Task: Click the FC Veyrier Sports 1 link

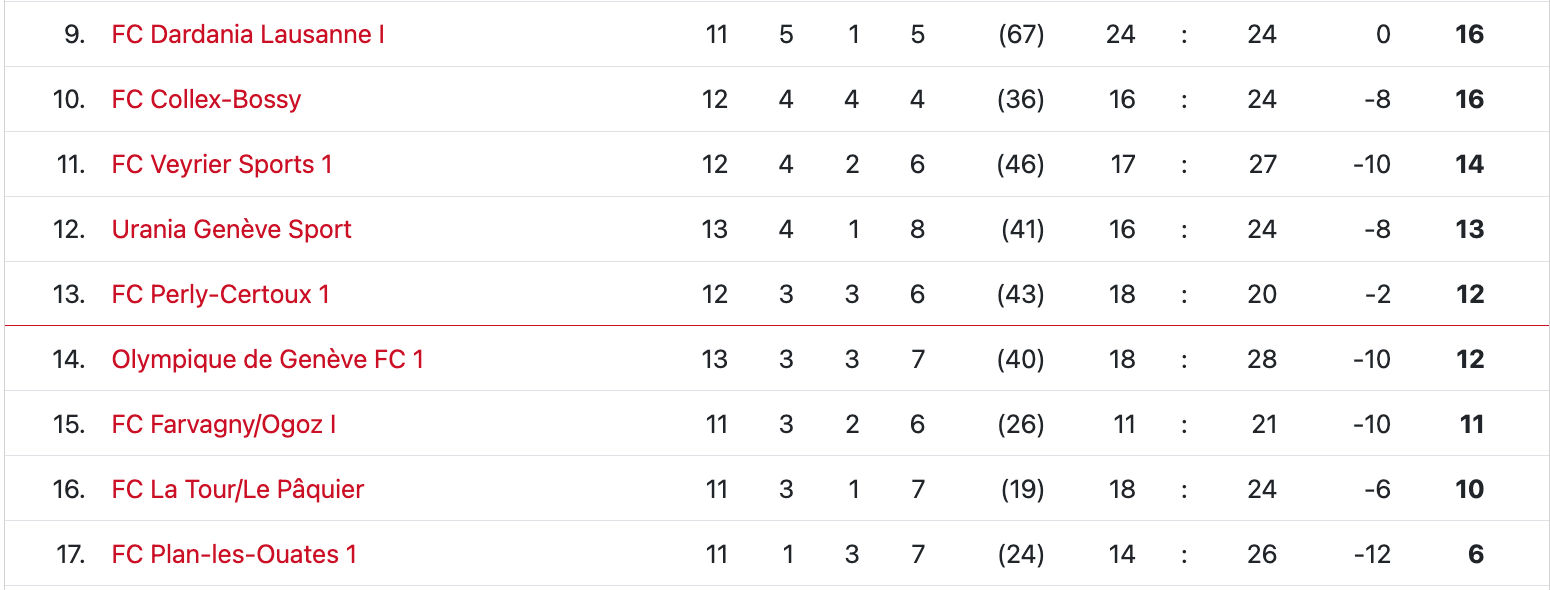Action: (222, 165)
